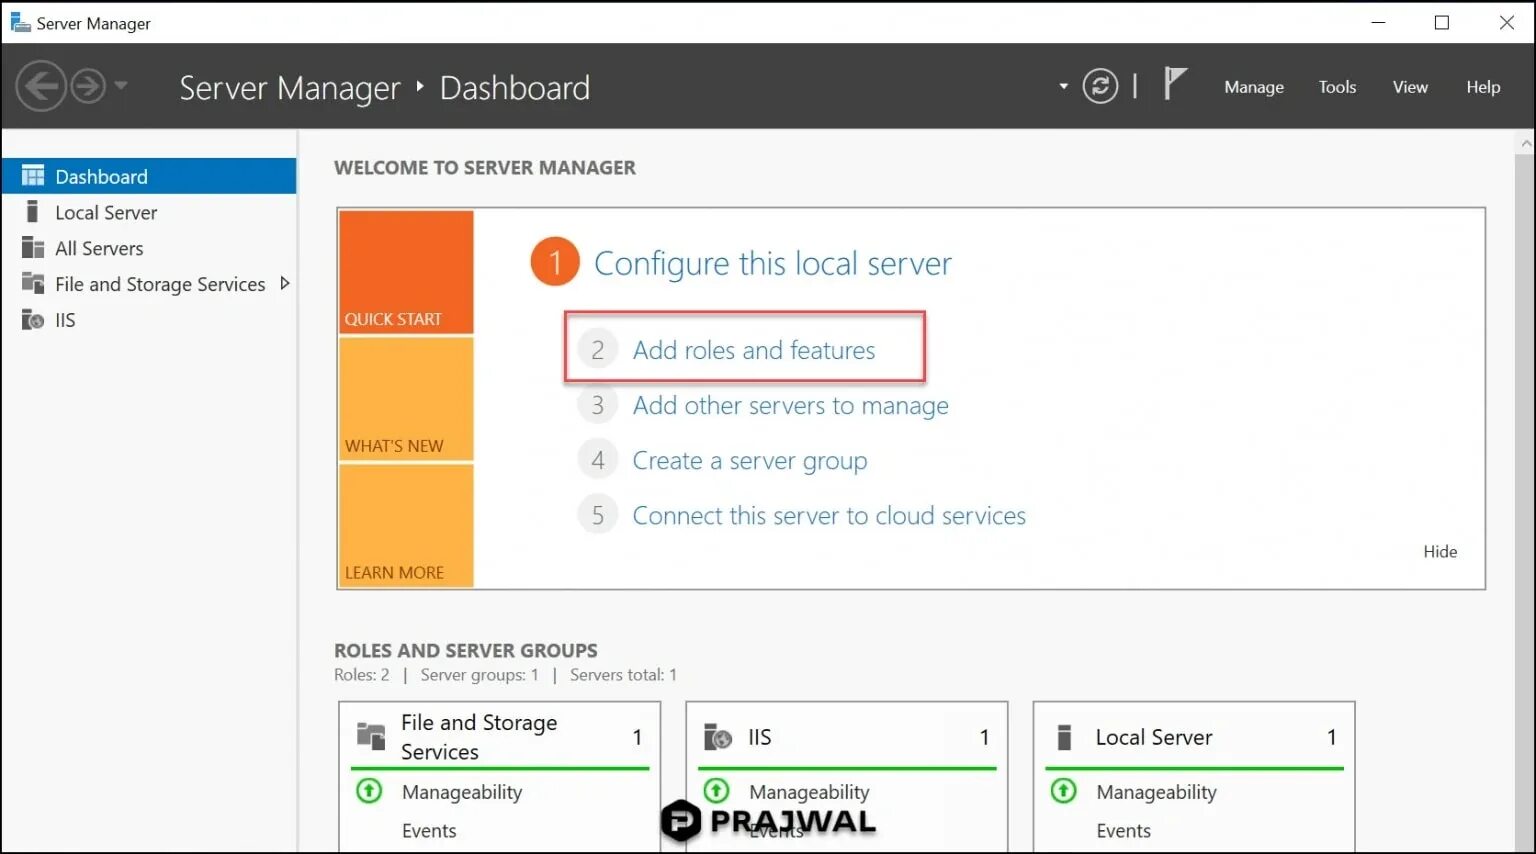Click the Local Server tile icon
This screenshot has height=854, width=1536.
tap(1064, 737)
